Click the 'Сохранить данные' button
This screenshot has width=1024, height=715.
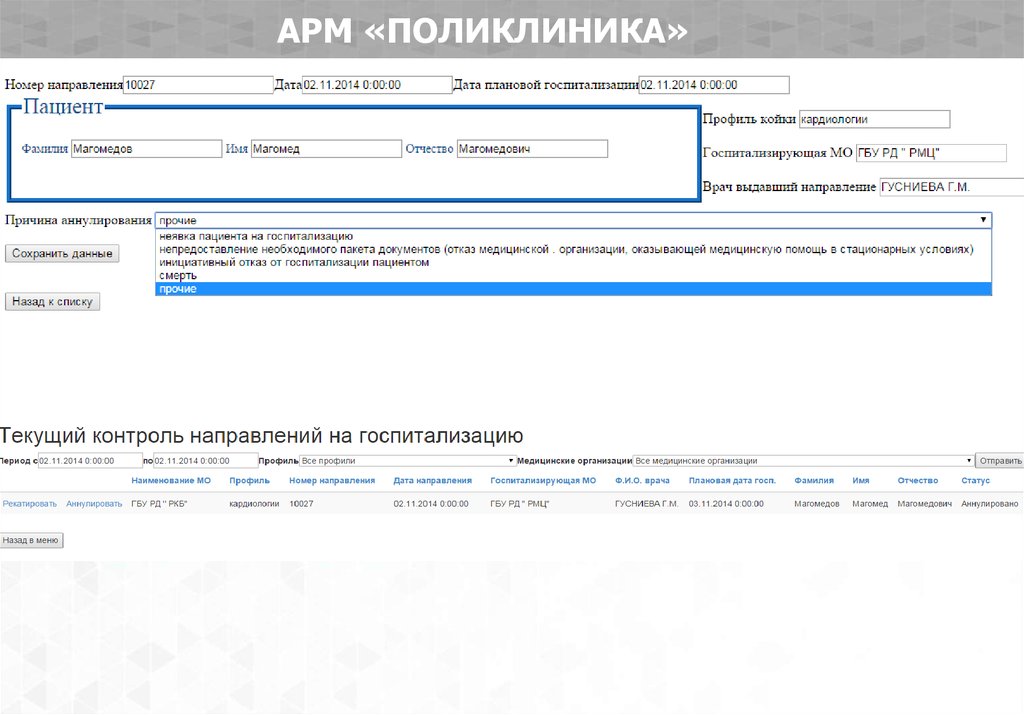point(62,254)
